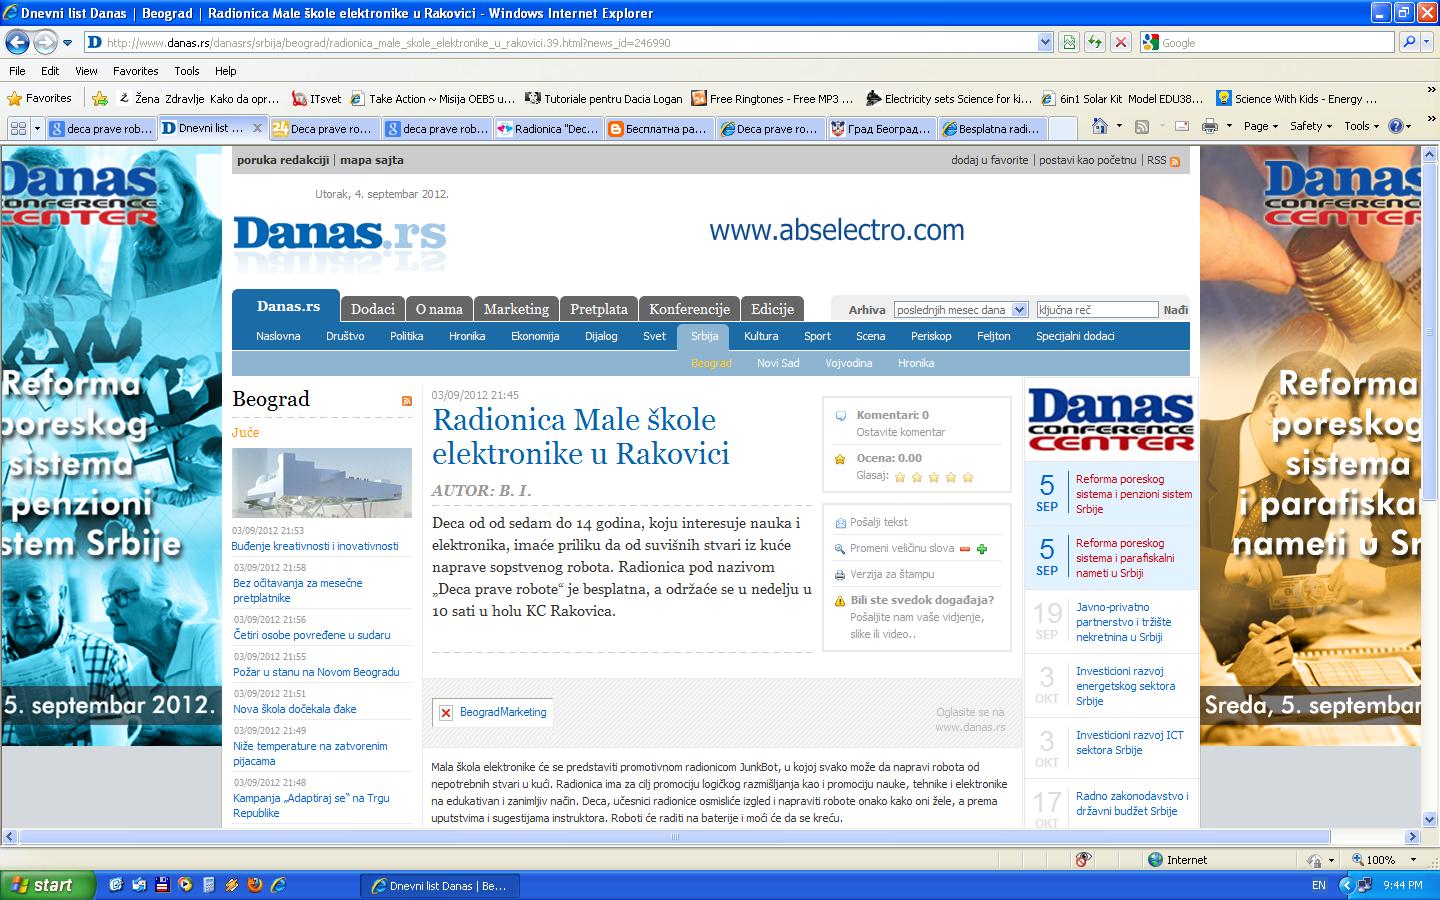Image resolution: width=1440 pixels, height=900 pixels.
Task: Click the Feeds icon in command bar
Action: (x=1142, y=126)
